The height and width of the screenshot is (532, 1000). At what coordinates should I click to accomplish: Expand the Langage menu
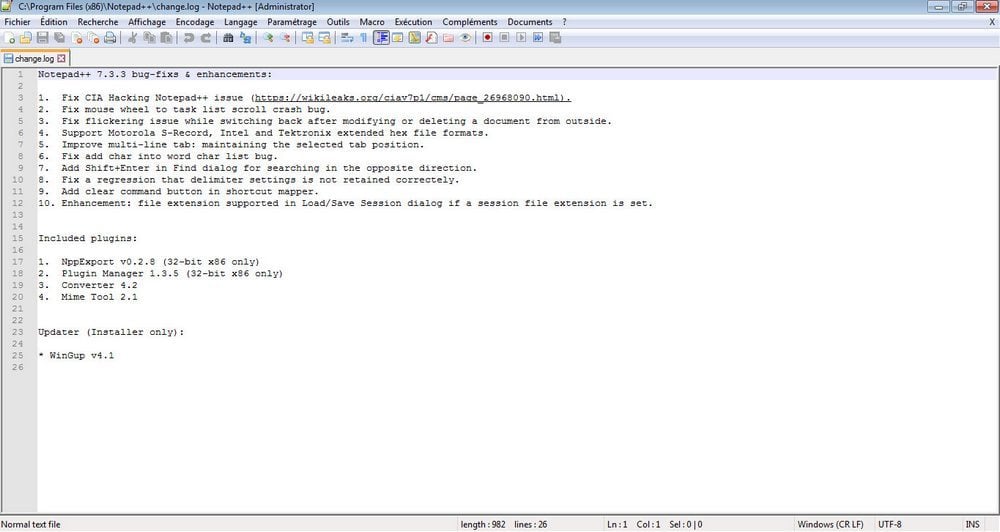click(240, 21)
